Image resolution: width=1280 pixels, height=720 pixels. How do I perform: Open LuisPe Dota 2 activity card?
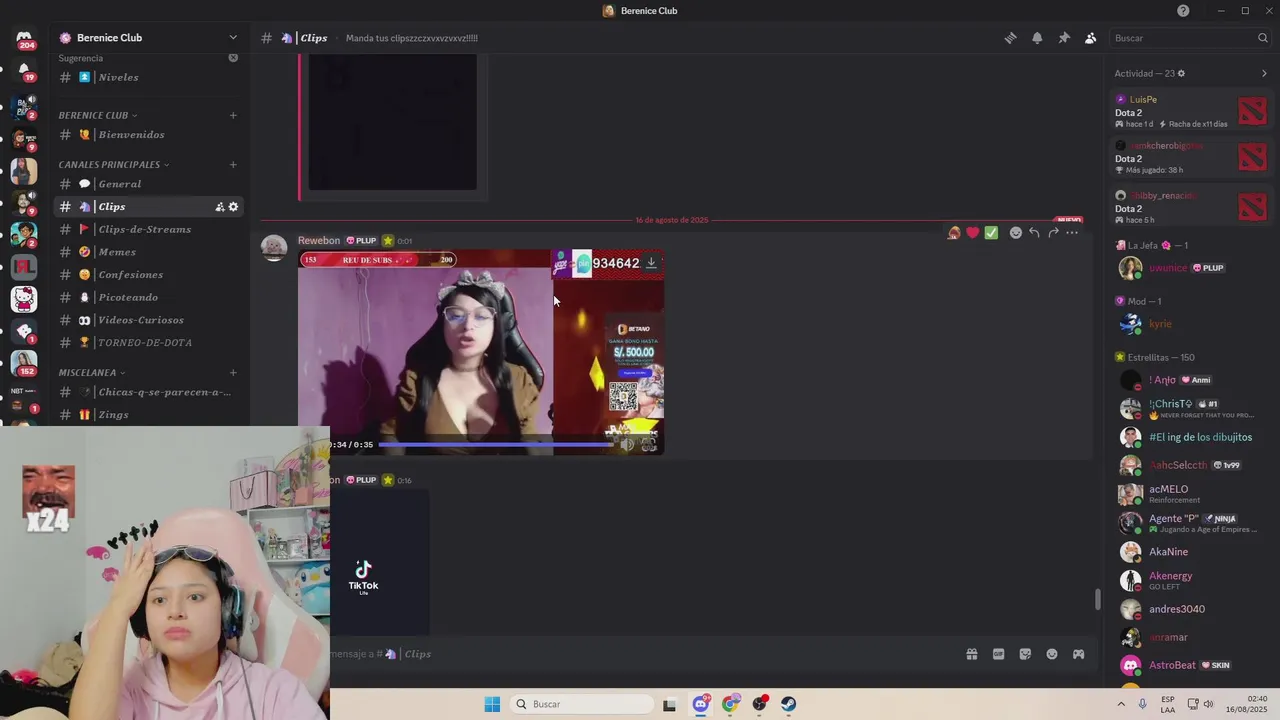pos(1191,111)
